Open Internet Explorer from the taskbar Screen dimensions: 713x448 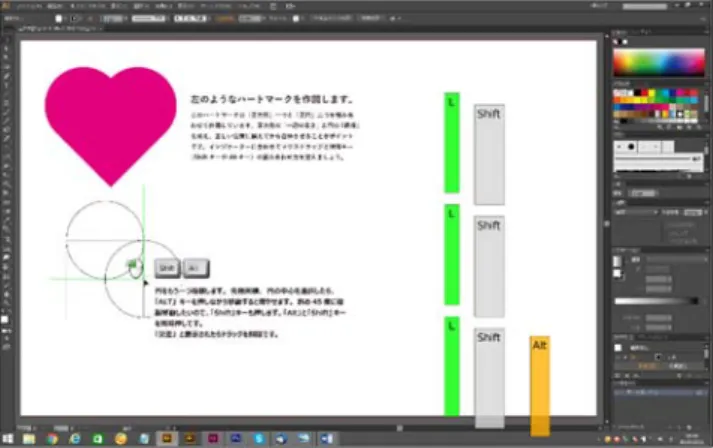tap(75, 439)
